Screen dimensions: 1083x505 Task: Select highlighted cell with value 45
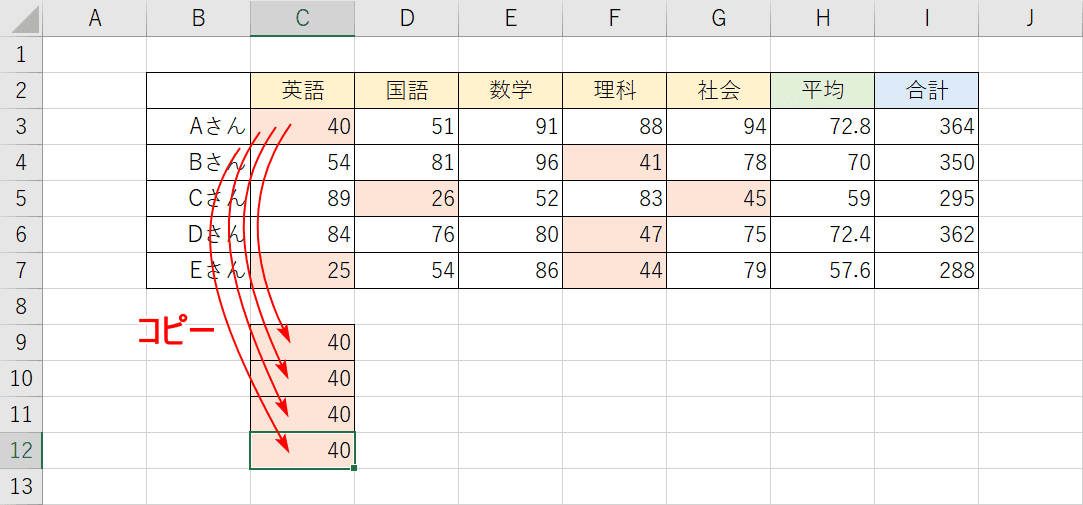click(718, 198)
